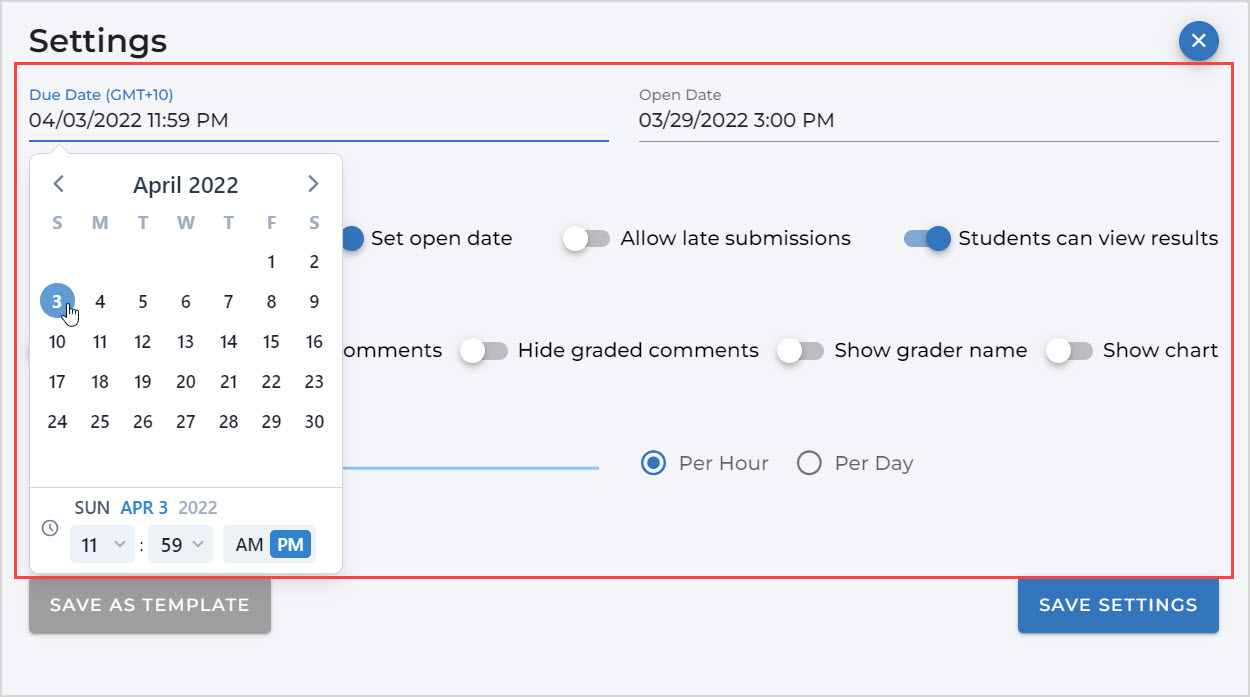Go to previous month in calendar
This screenshot has width=1250, height=697.
tap(58, 184)
